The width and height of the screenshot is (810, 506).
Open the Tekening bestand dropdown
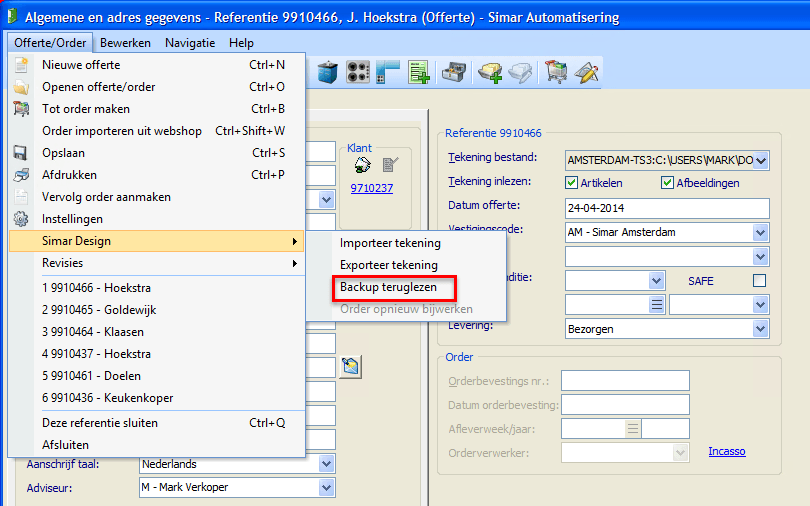[761, 159]
